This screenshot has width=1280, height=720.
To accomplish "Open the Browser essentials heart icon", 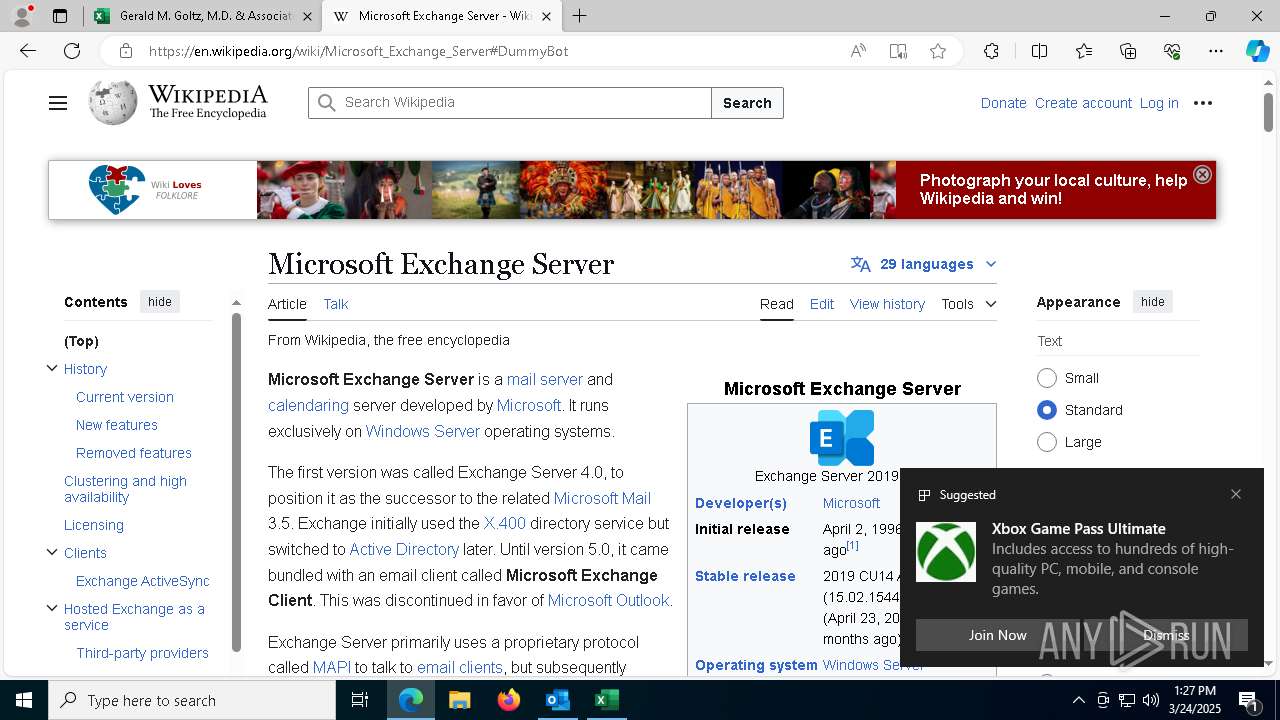I will click(1172, 51).
